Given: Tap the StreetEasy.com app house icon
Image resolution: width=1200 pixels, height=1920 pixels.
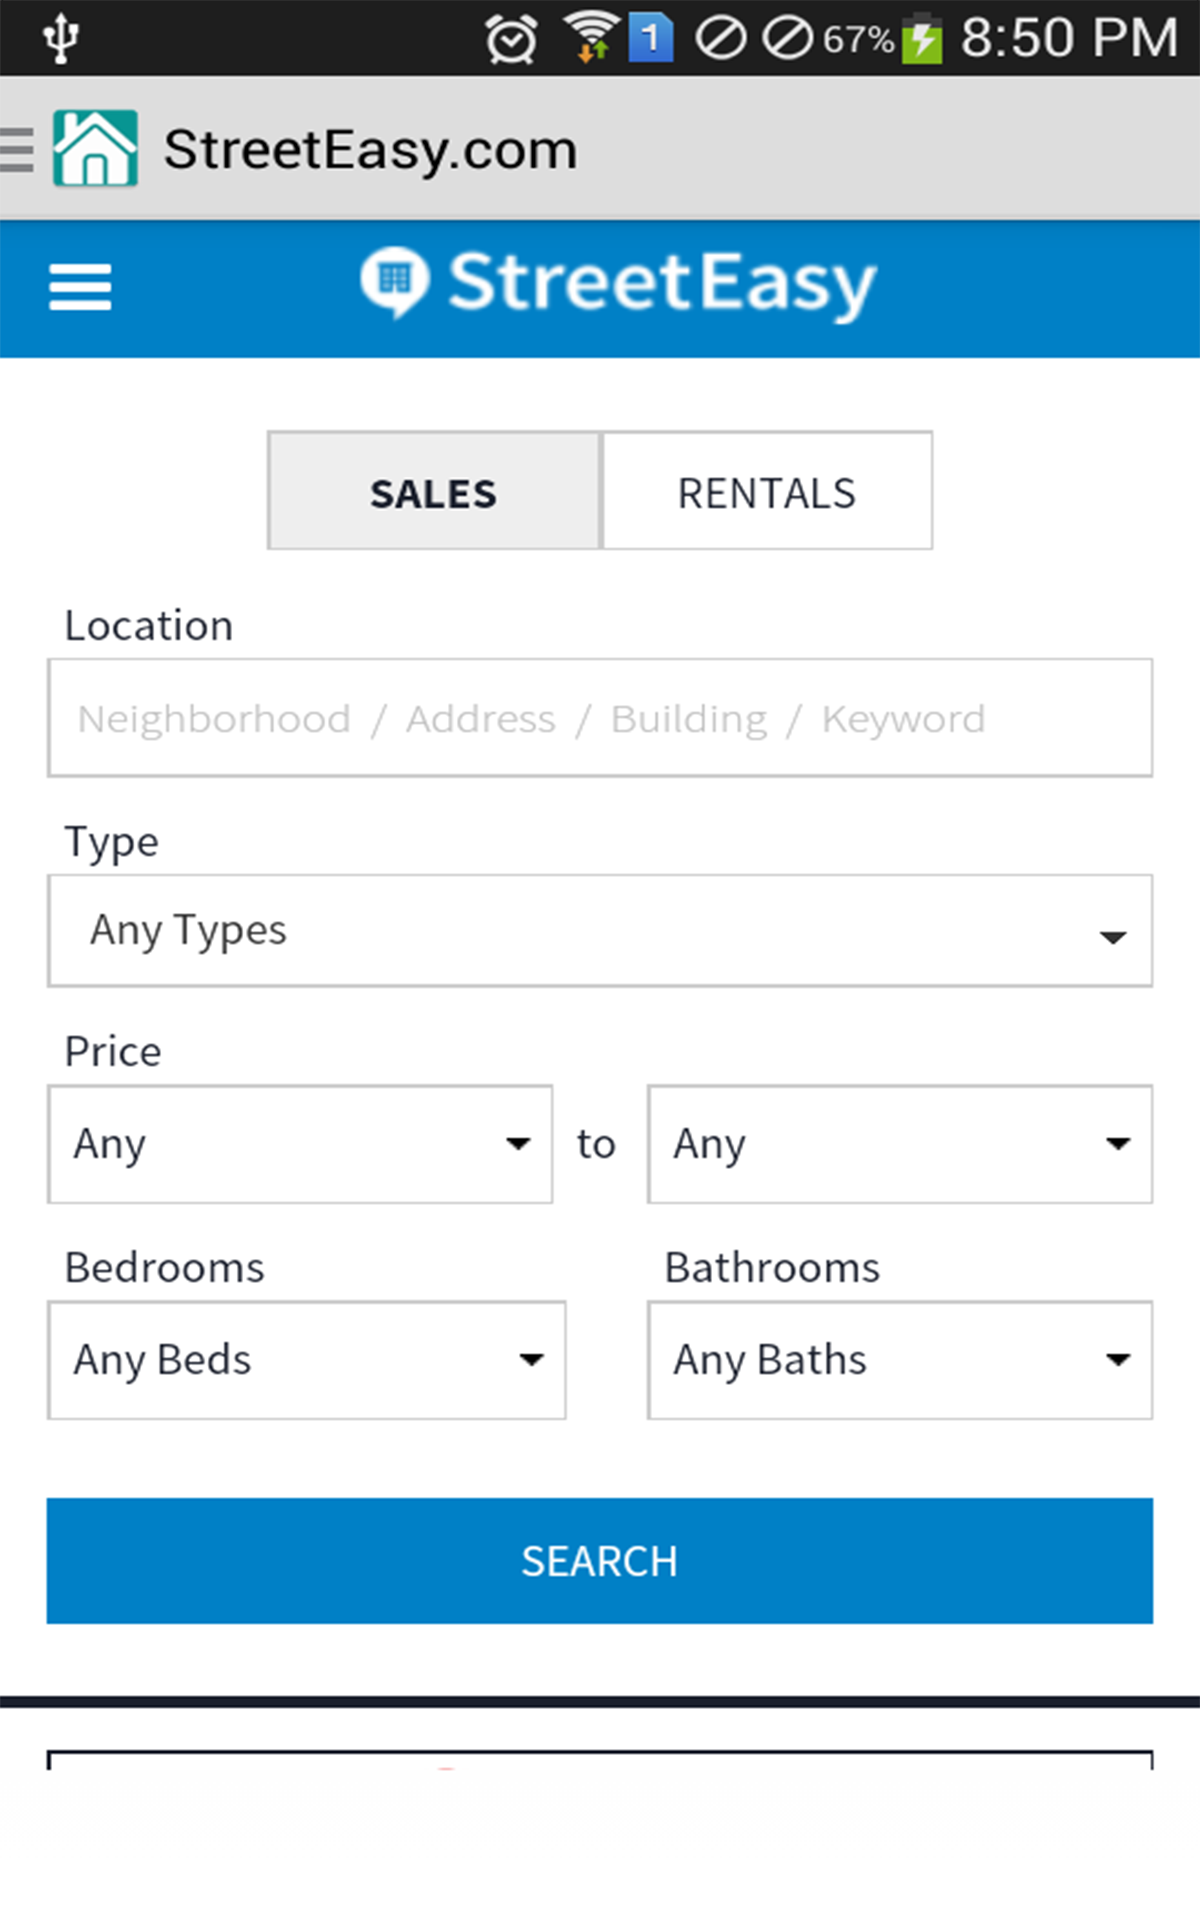Looking at the screenshot, I should tap(95, 149).
